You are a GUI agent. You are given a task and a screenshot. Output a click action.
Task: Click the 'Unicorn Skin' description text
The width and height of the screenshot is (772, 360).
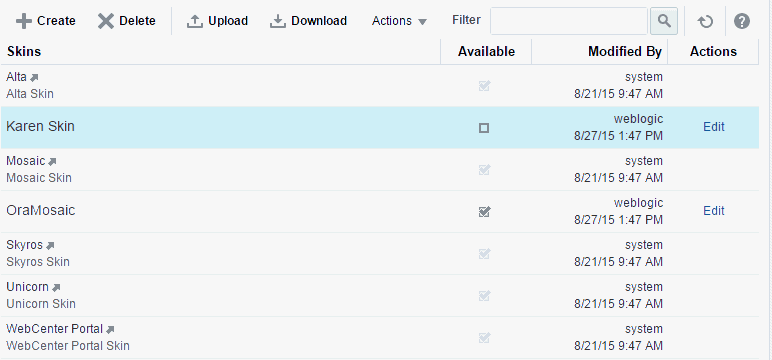click(41, 303)
